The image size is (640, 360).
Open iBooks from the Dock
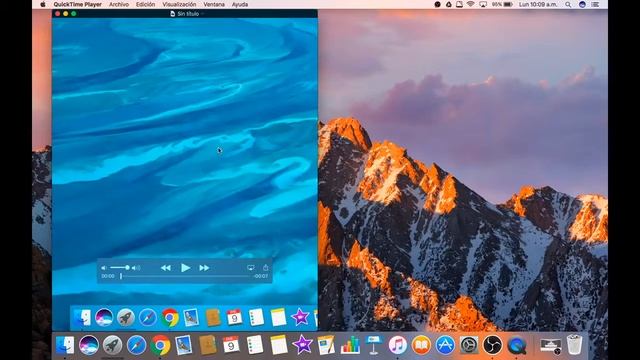(x=421, y=345)
